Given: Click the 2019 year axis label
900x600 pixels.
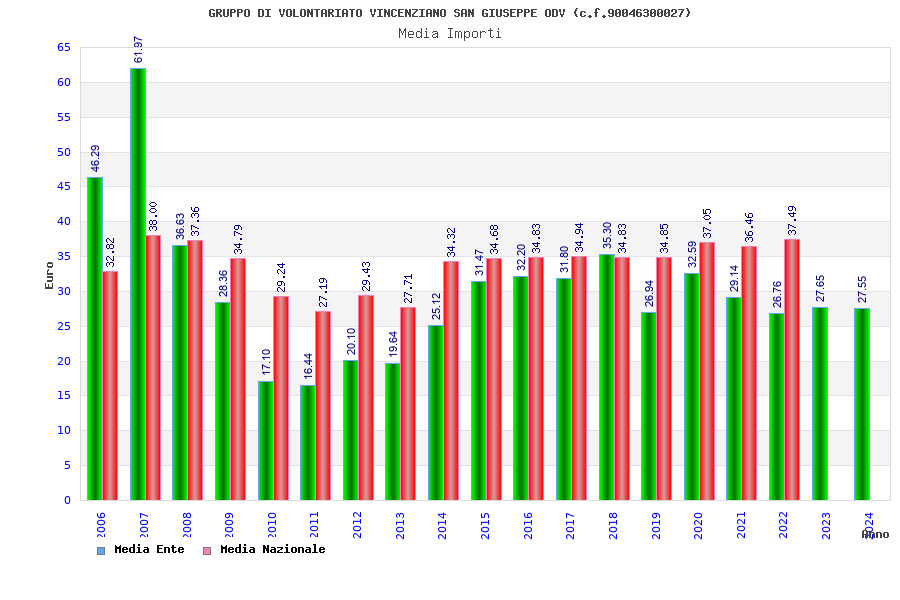Looking at the screenshot, I should tap(655, 525).
